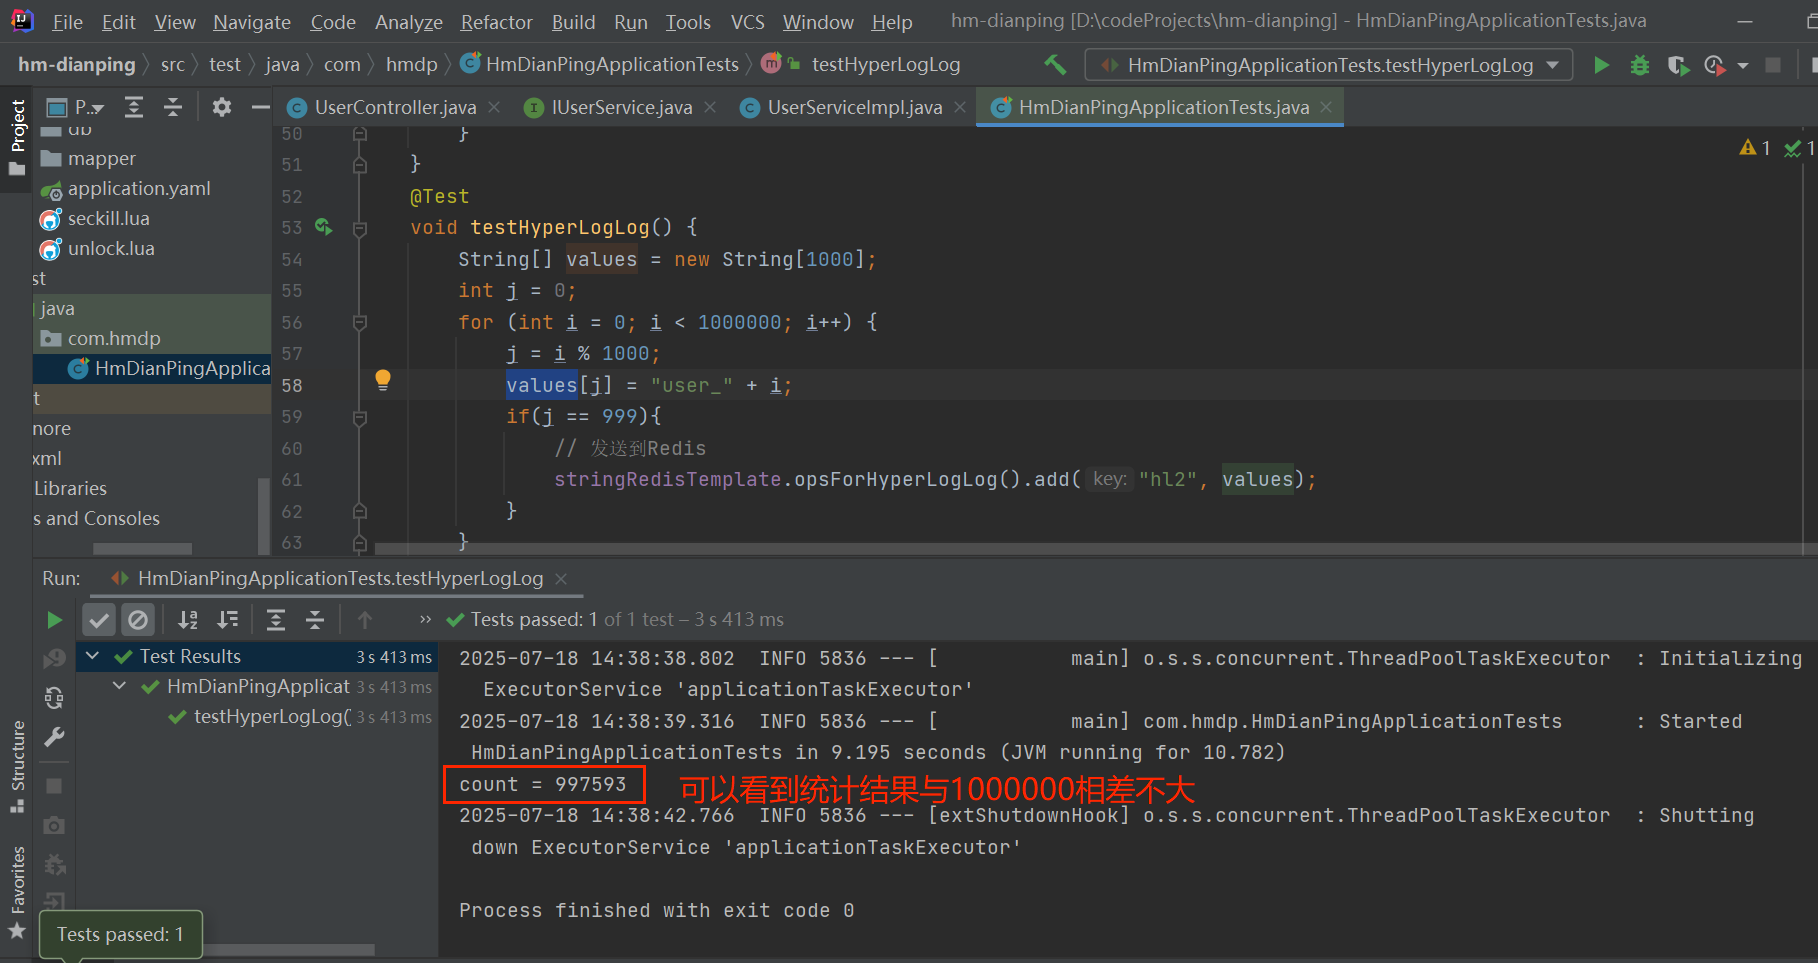Click the run gutter icon at line 53

click(x=323, y=227)
